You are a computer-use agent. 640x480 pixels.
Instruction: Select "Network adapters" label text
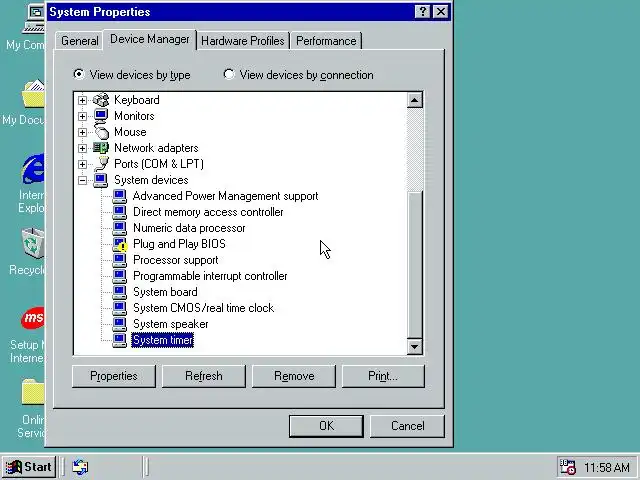coord(156,148)
